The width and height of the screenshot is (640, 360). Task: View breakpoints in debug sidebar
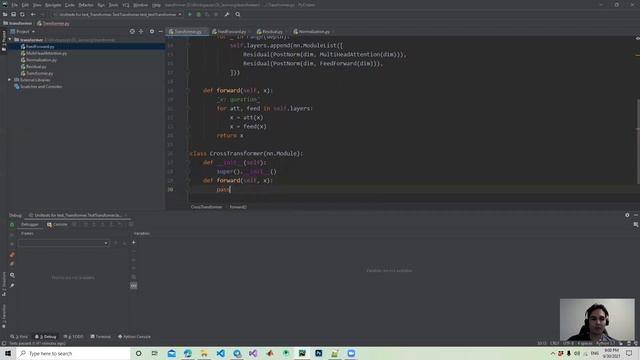pyautogui.click(x=12, y=255)
